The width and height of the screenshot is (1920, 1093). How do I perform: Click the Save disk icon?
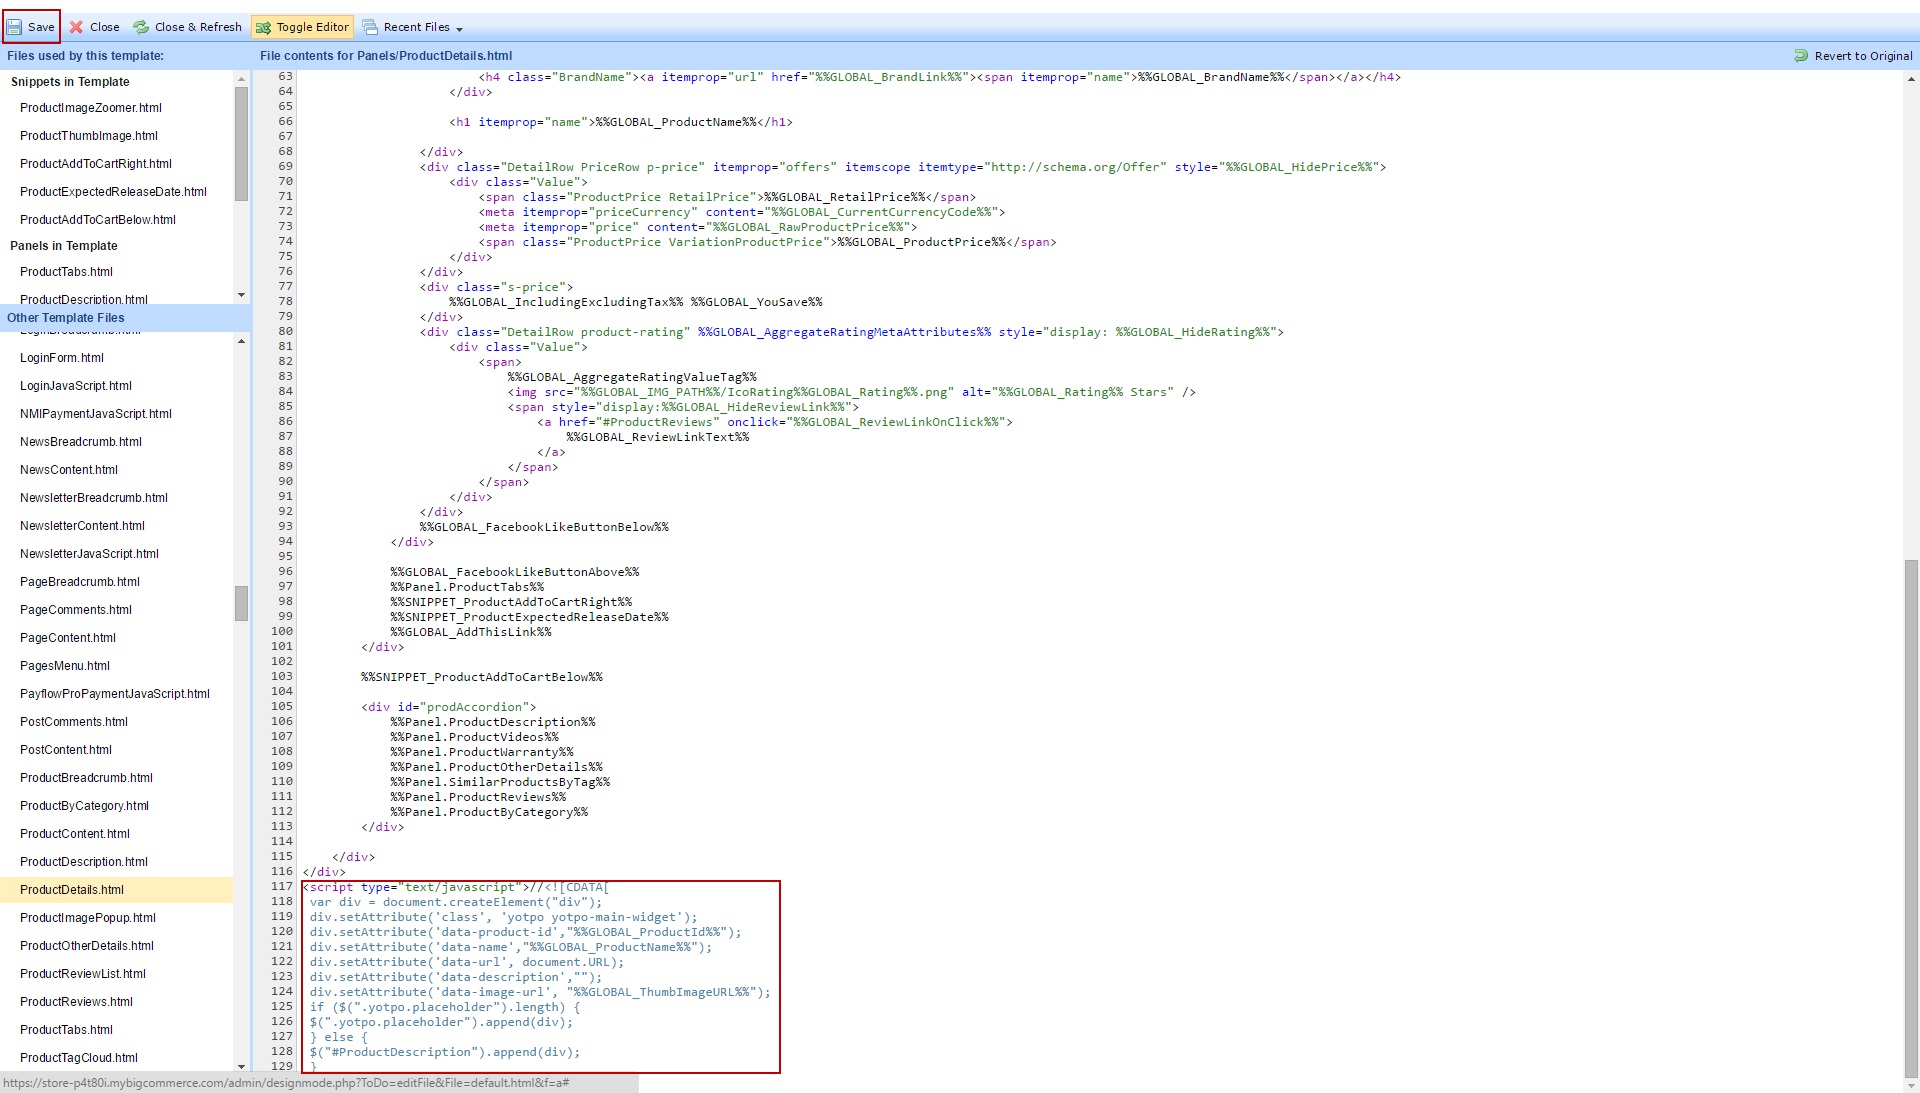(14, 27)
